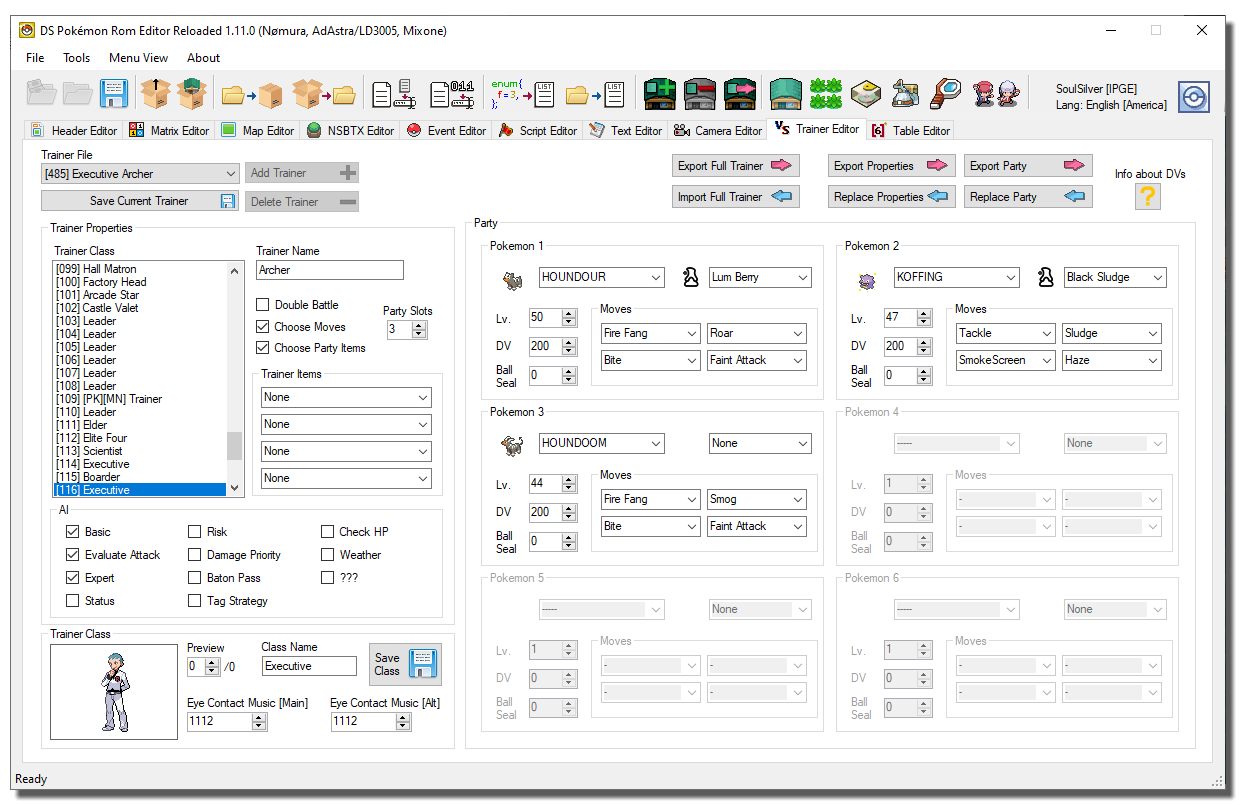Screen dimensions: 1243x805
Task: Click the blue floppy disk save ROM icon
Action: (x=113, y=94)
